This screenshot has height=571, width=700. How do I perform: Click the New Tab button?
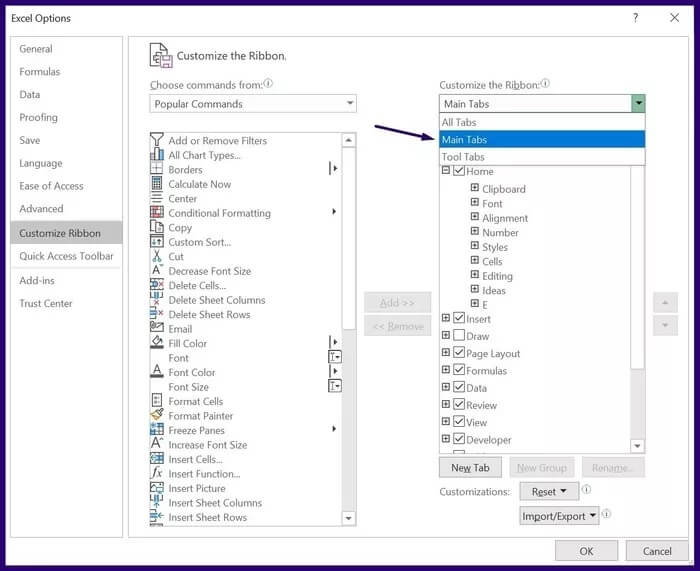tap(470, 467)
